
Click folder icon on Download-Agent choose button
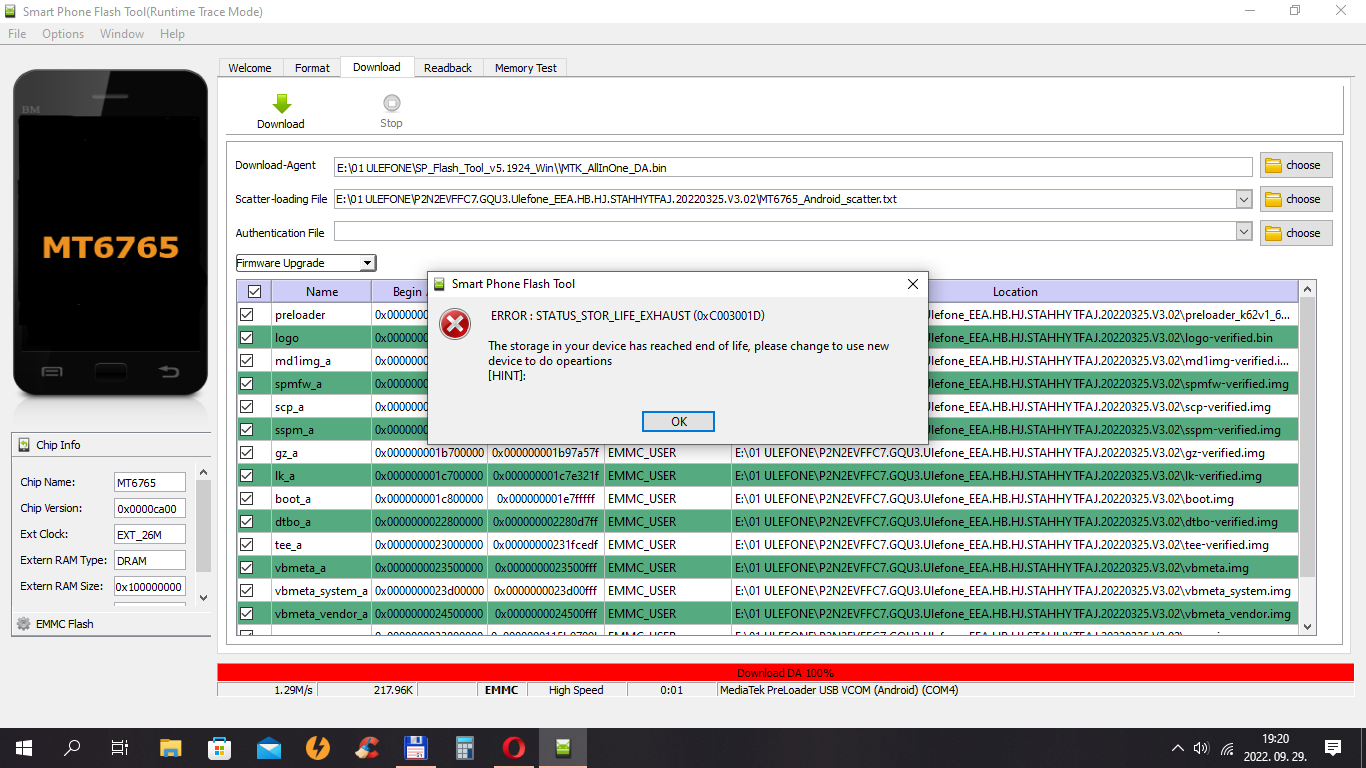click(1273, 165)
